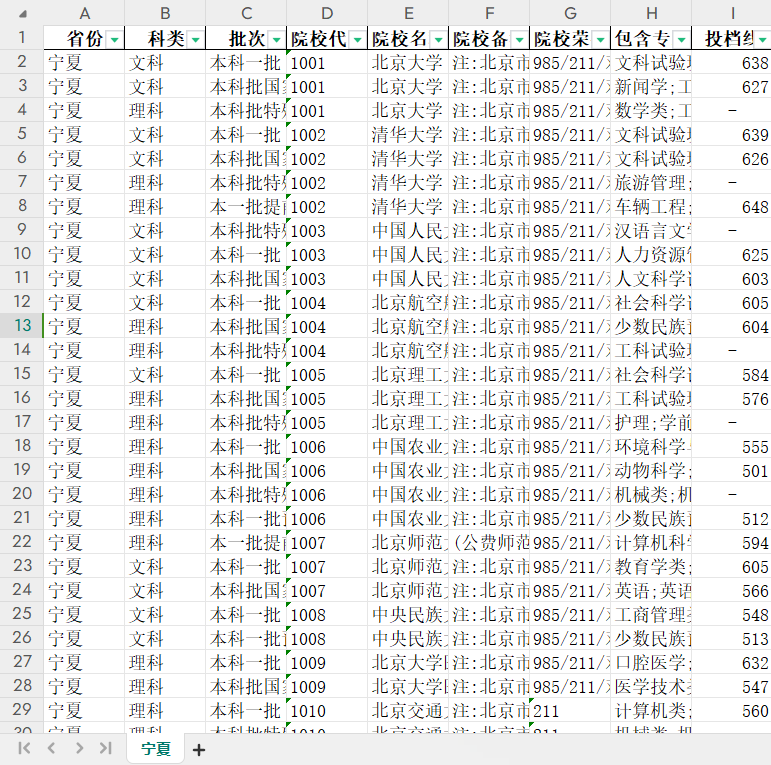Open filter dropdown for 批次 column
Viewport: 771px width, 765px height.
pyautogui.click(x=277, y=39)
